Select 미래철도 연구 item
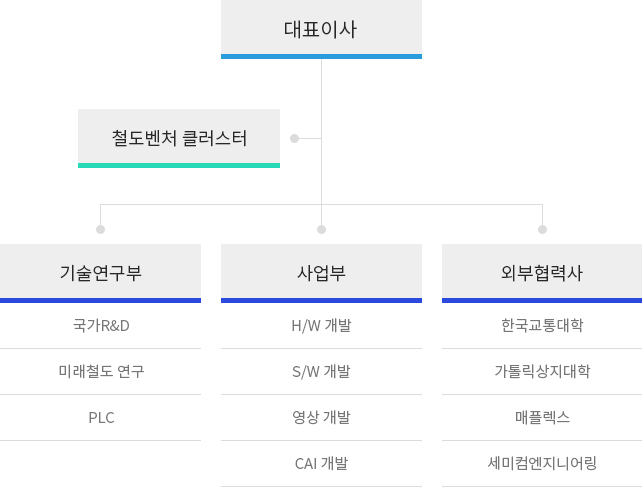Screen dimensions: 642x487 (x=101, y=372)
